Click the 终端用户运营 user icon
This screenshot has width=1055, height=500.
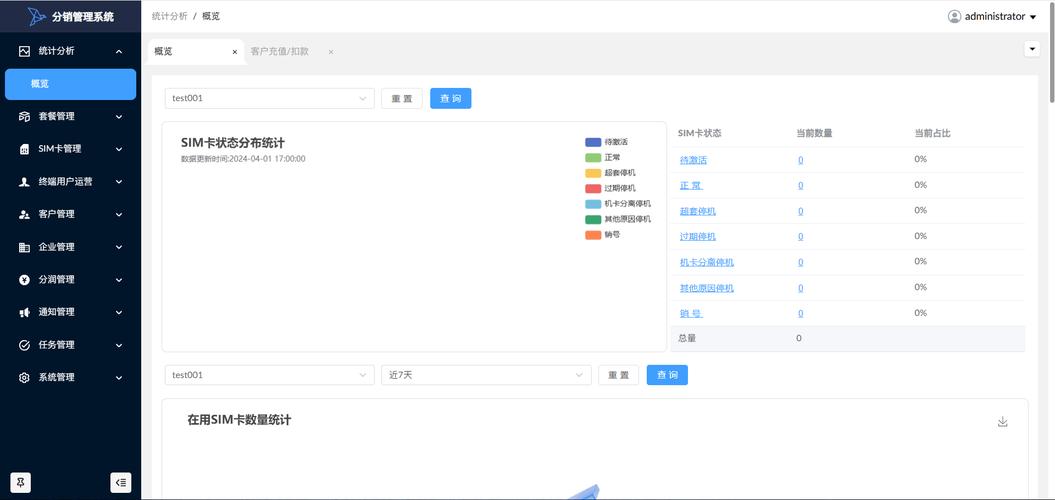24,182
